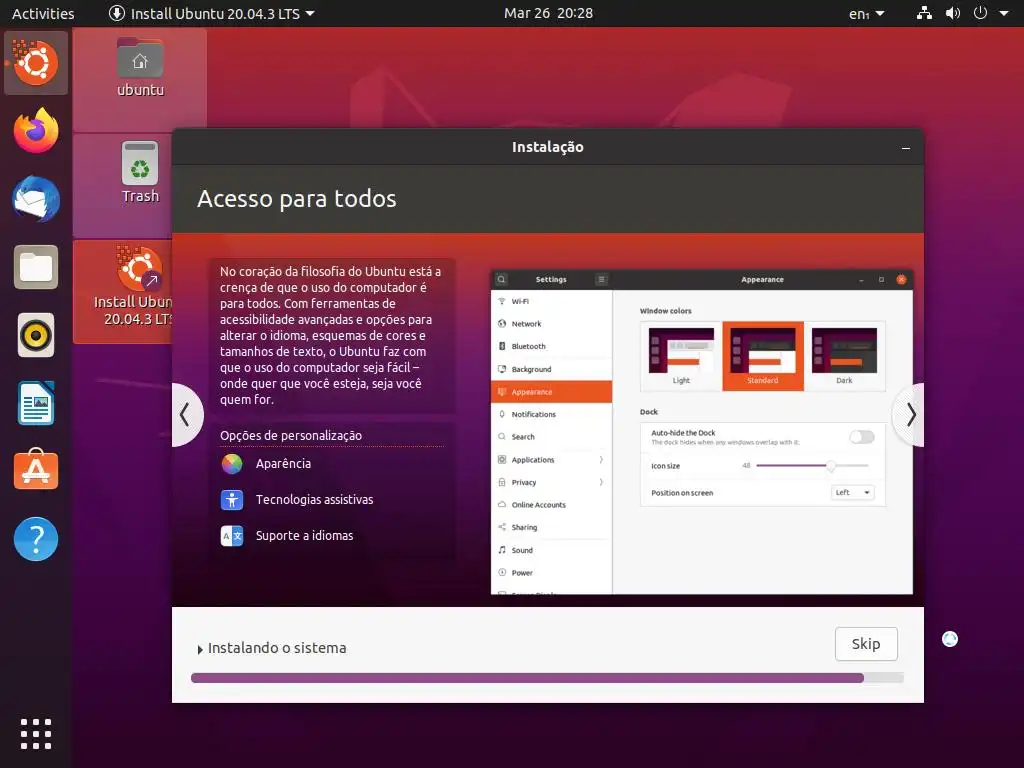This screenshot has width=1024, height=768.
Task: Select Power in Settings sidebar image
Action: tap(551, 573)
